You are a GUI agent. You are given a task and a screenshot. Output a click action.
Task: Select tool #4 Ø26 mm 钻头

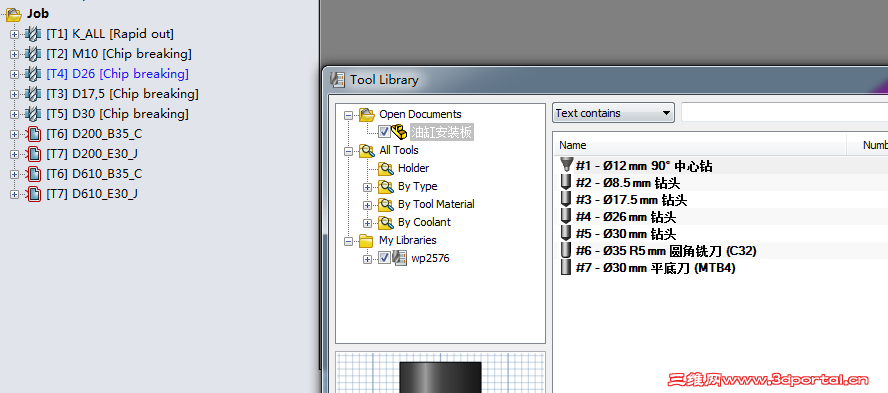pyautogui.click(x=626, y=217)
